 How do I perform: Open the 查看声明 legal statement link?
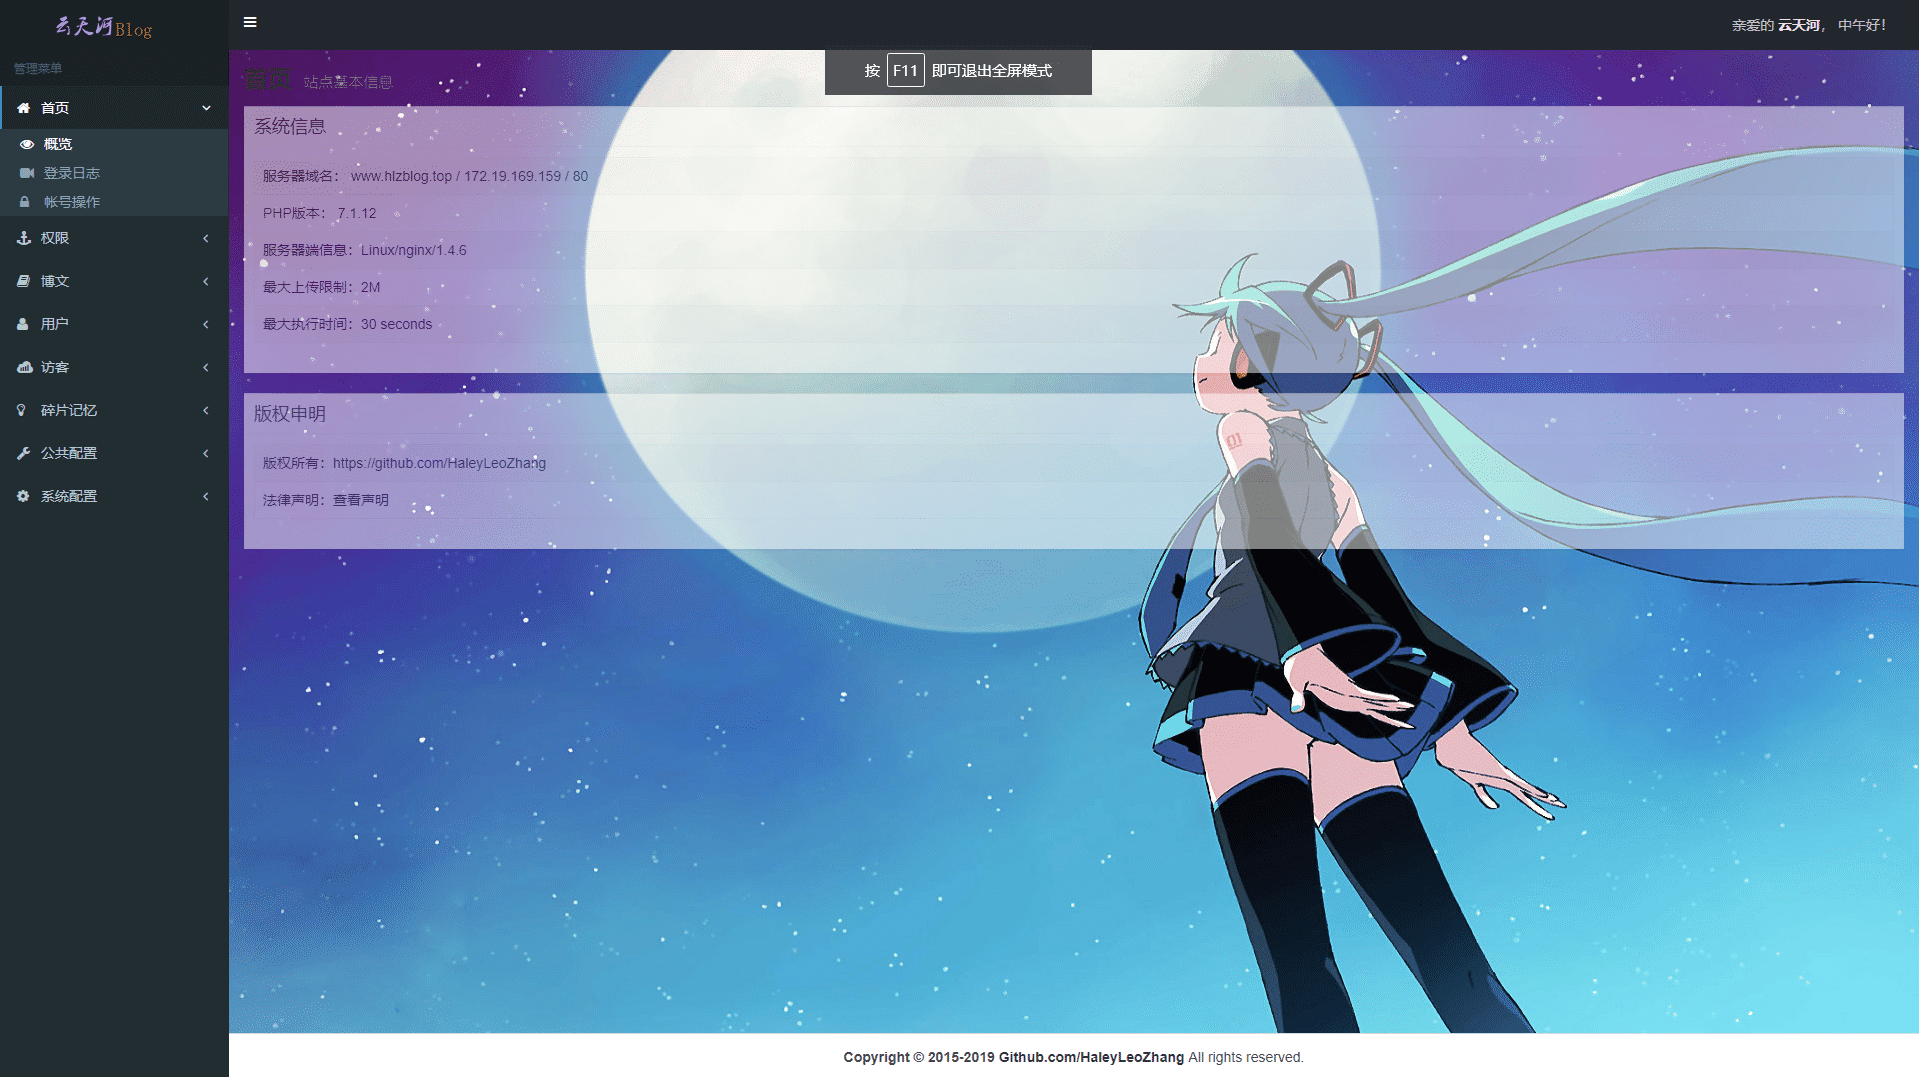coord(361,500)
